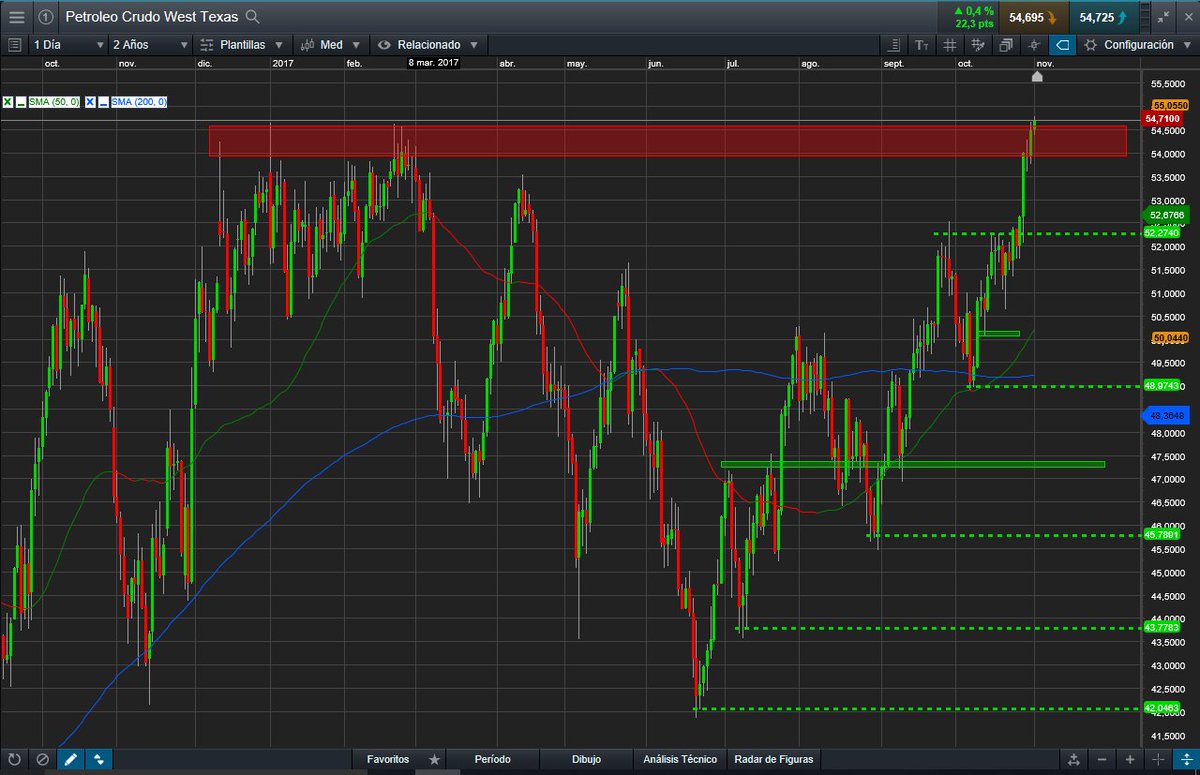Click the buy price 54,725 button
This screenshot has height=775, width=1200.
pyautogui.click(x=1103, y=17)
